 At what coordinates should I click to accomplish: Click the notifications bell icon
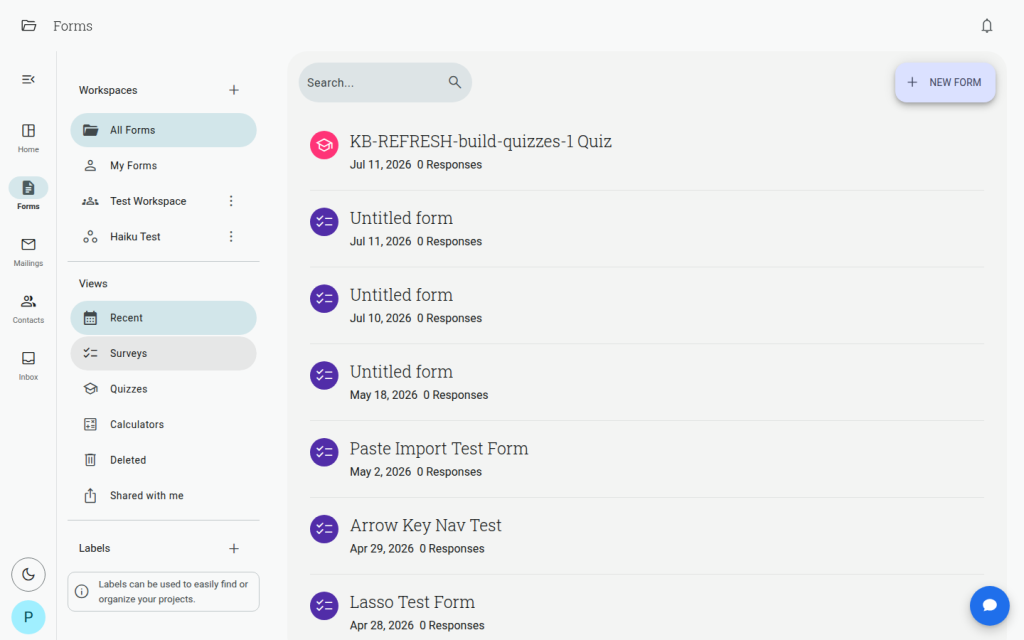pyautogui.click(x=987, y=25)
